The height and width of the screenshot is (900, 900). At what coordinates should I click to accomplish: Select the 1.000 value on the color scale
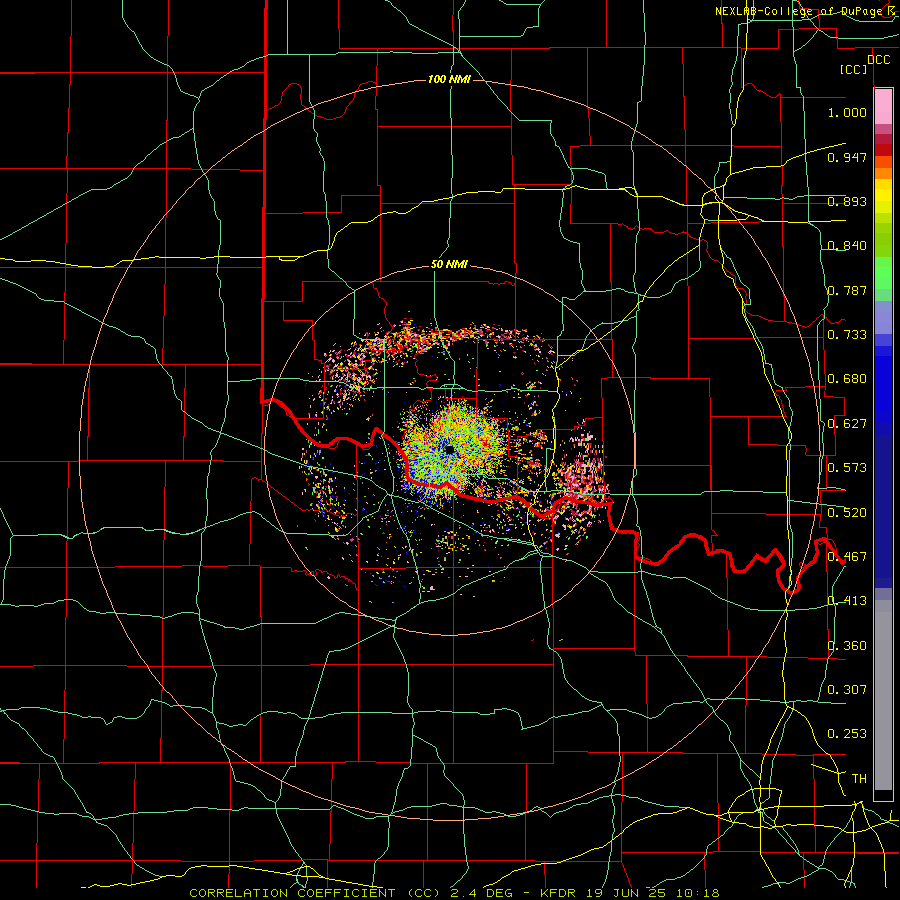[x=847, y=112]
